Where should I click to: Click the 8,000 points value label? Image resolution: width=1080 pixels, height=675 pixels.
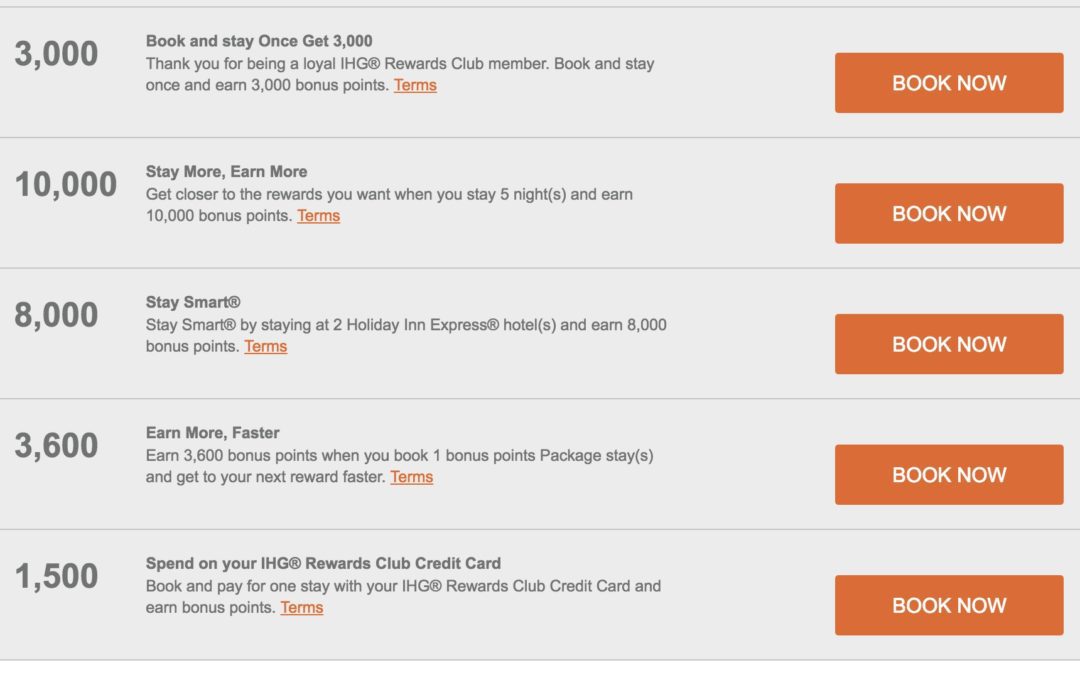57,313
